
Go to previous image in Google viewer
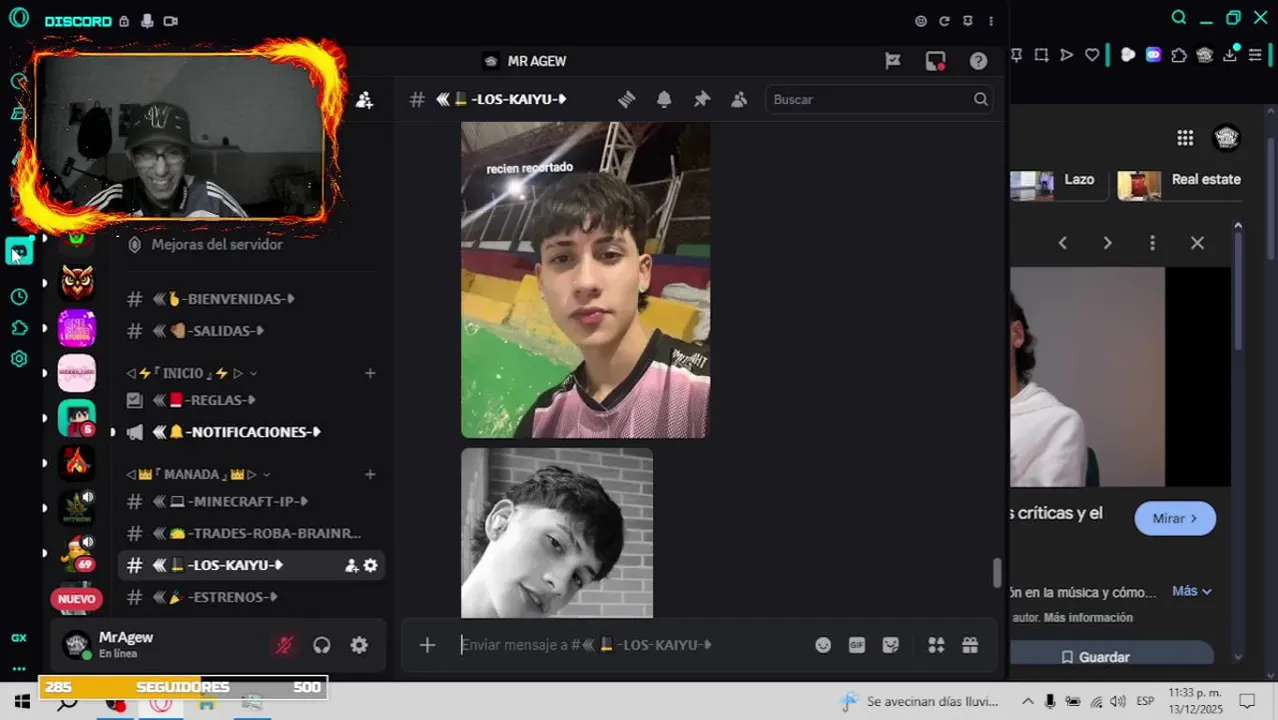click(1063, 243)
